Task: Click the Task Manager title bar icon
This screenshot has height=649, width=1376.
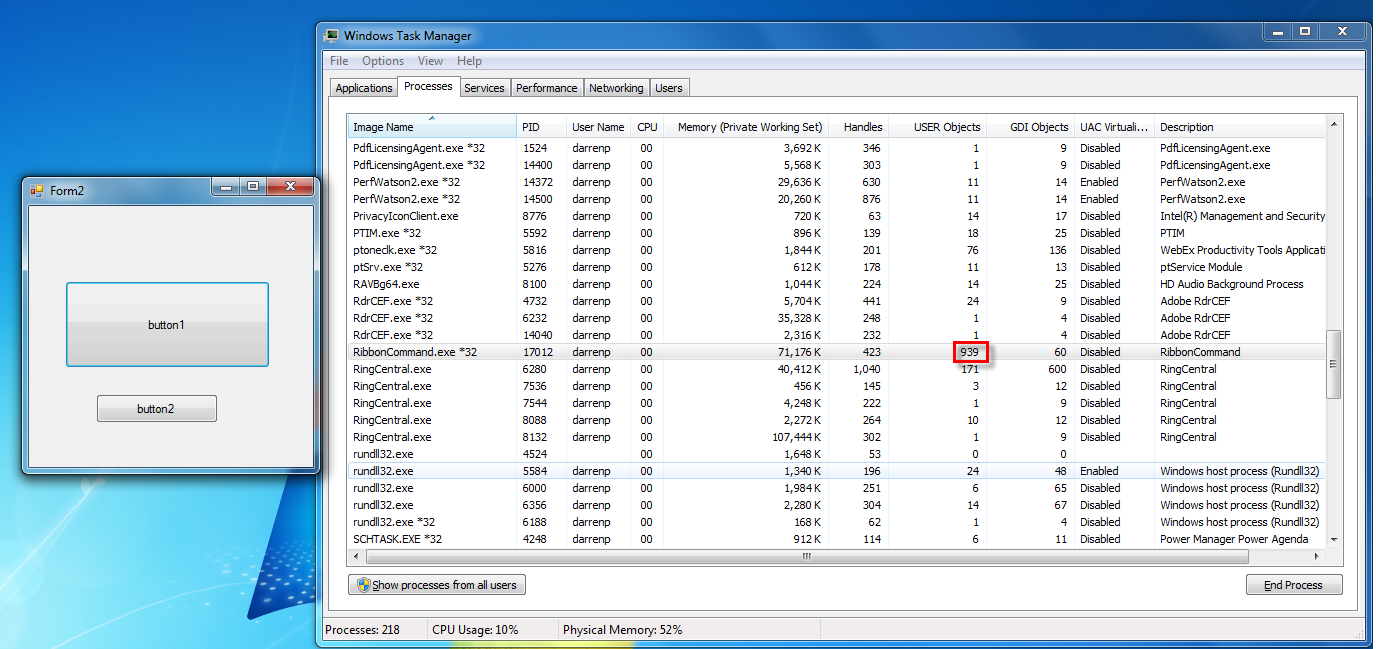Action: point(332,35)
